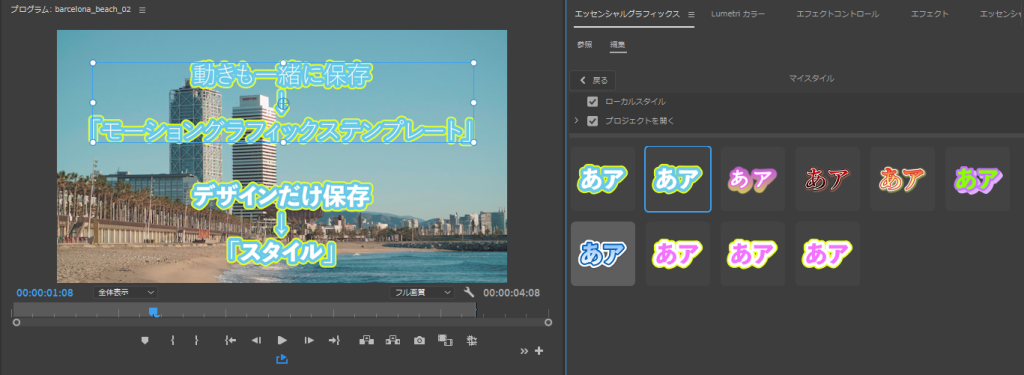Expand the プロジェクトを開く section chevron
The height and width of the screenshot is (375, 1024).
click(576, 120)
